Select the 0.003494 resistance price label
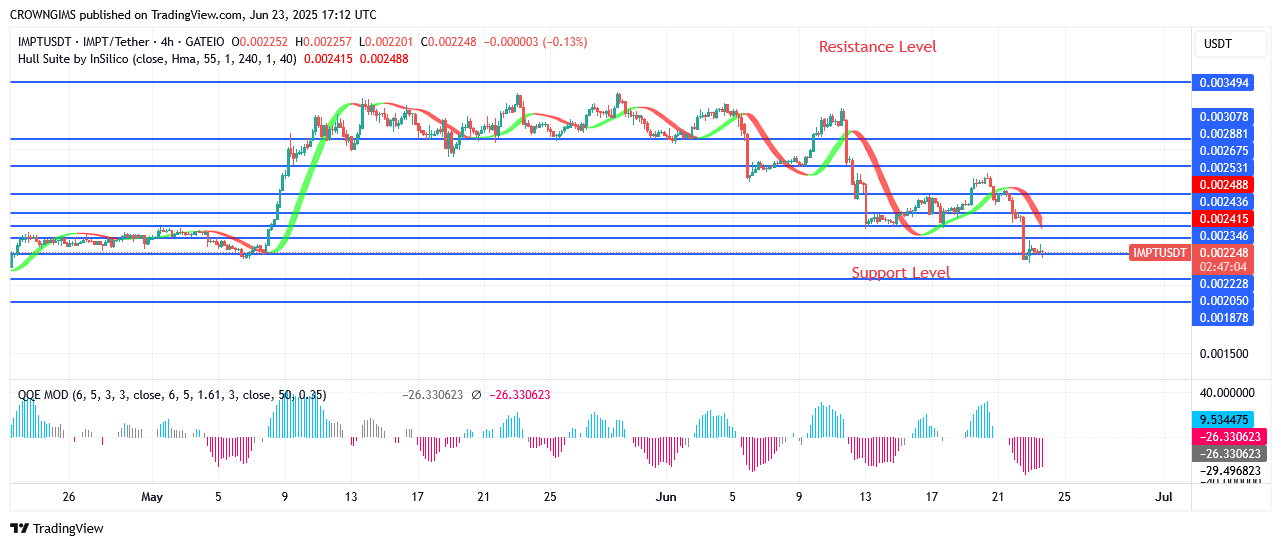This screenshot has width=1281, height=546. [x=1223, y=83]
